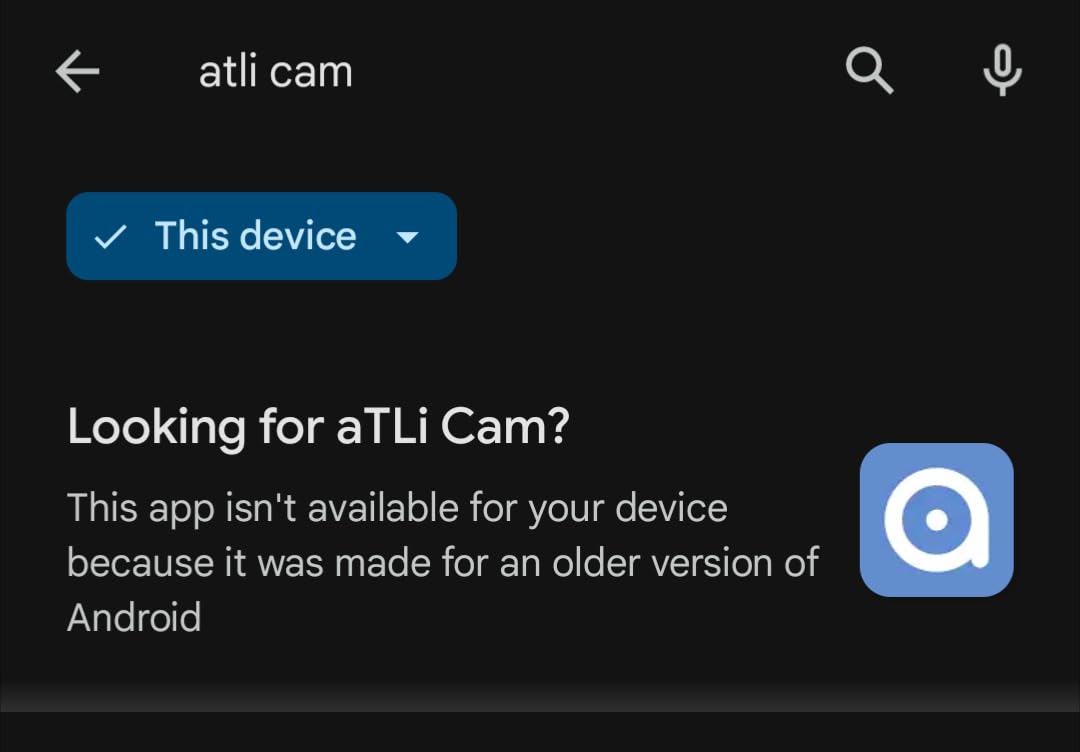Edit the "atli cam" search text

[x=276, y=72]
